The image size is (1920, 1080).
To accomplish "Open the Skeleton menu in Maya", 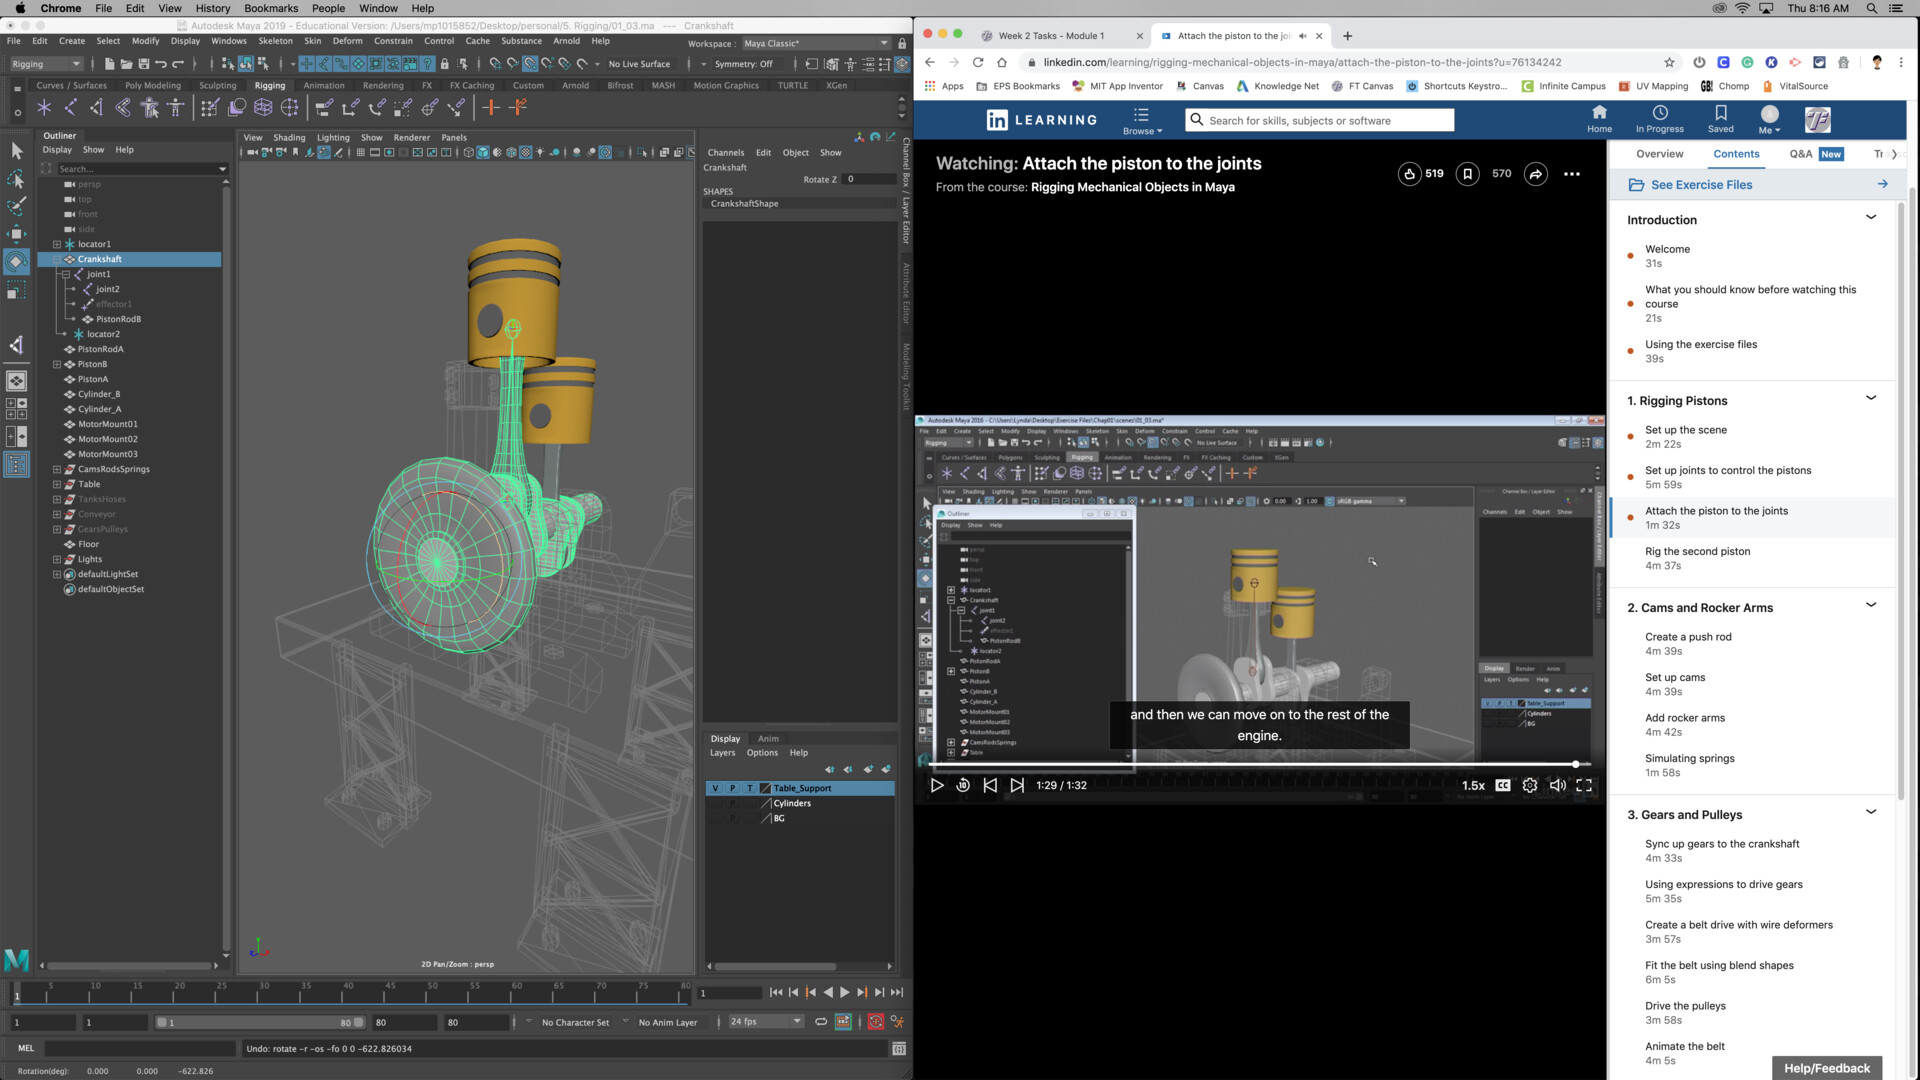I will [276, 41].
